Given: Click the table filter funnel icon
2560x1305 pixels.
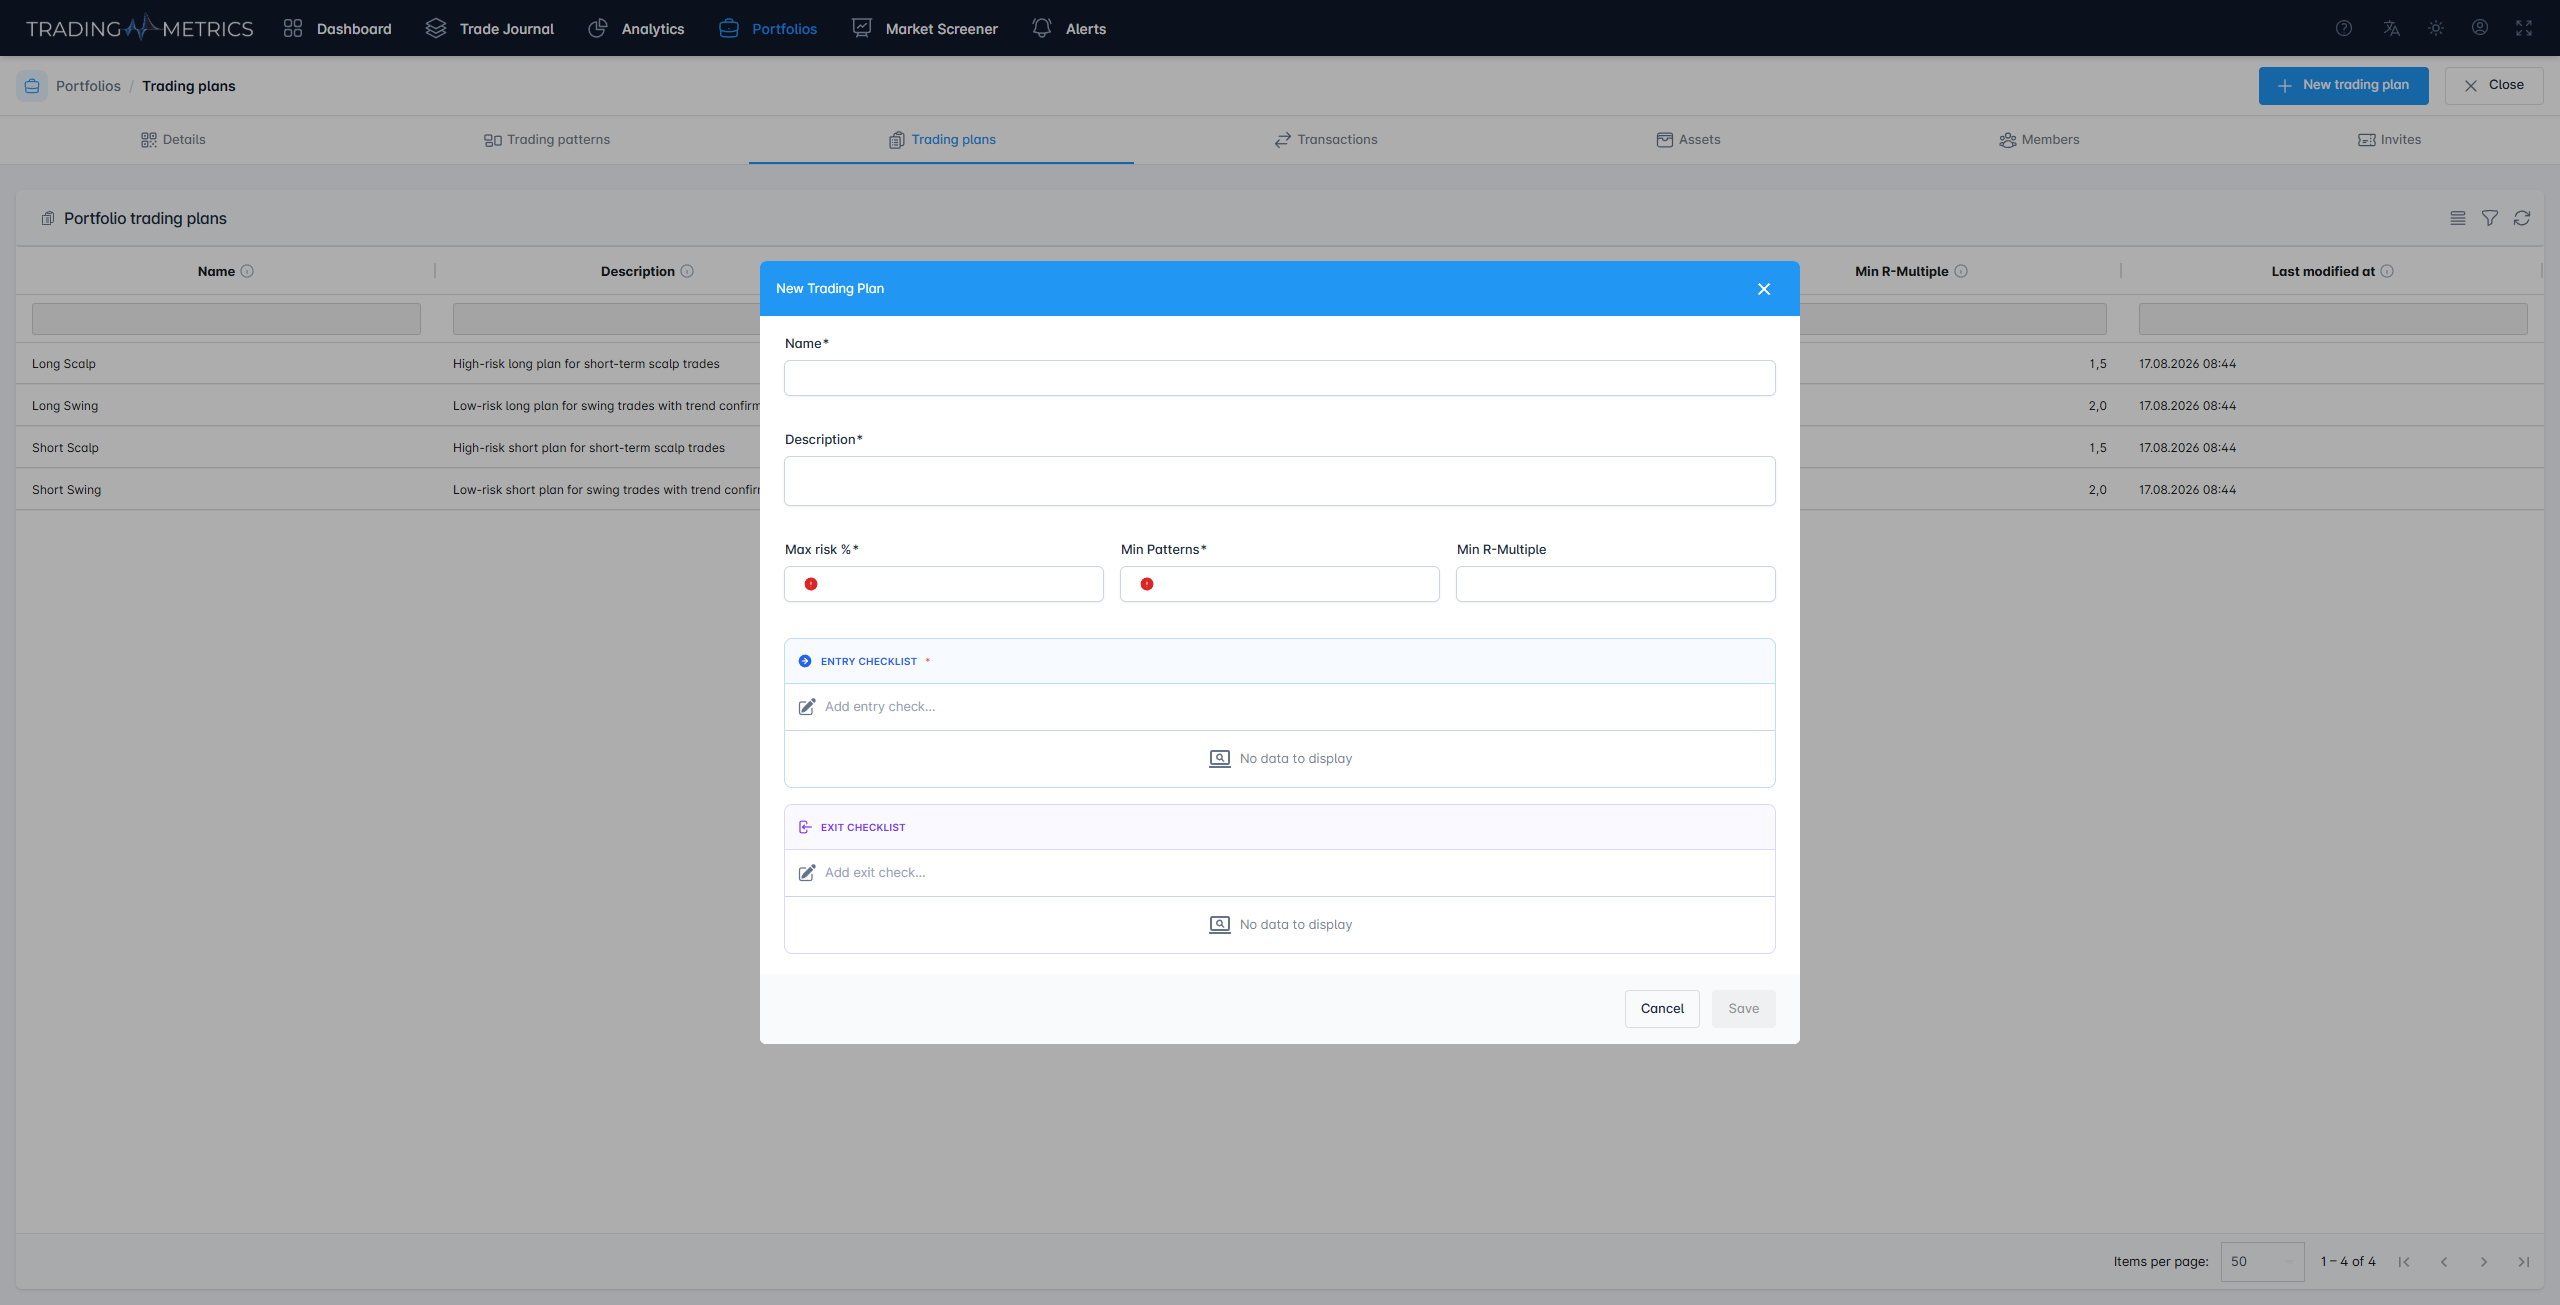Looking at the screenshot, I should coord(2490,218).
